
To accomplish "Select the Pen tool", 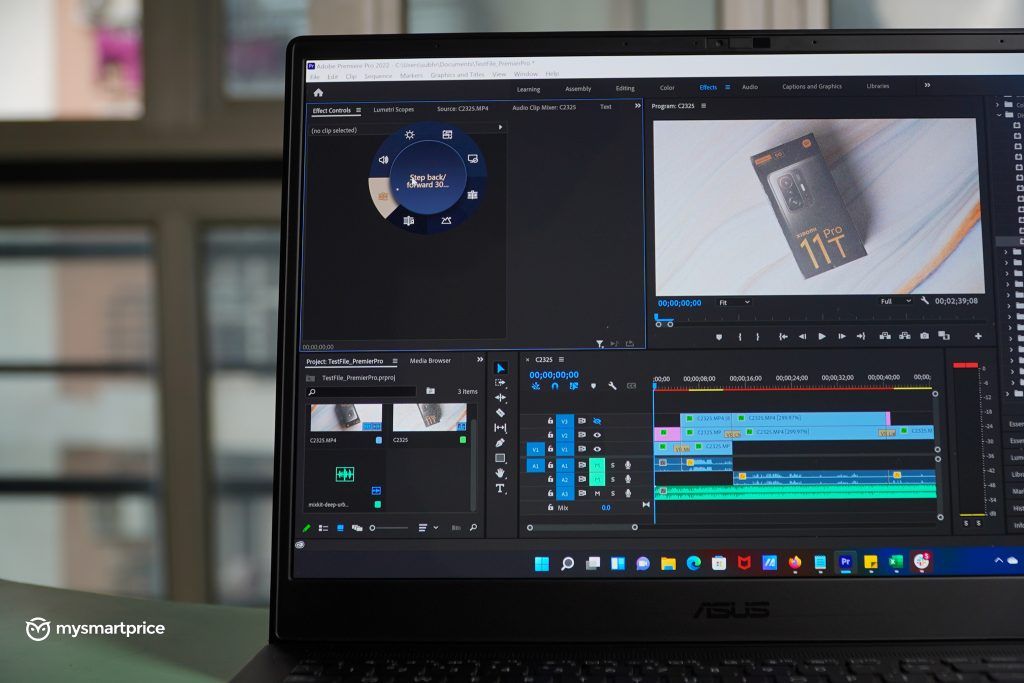I will click(500, 442).
